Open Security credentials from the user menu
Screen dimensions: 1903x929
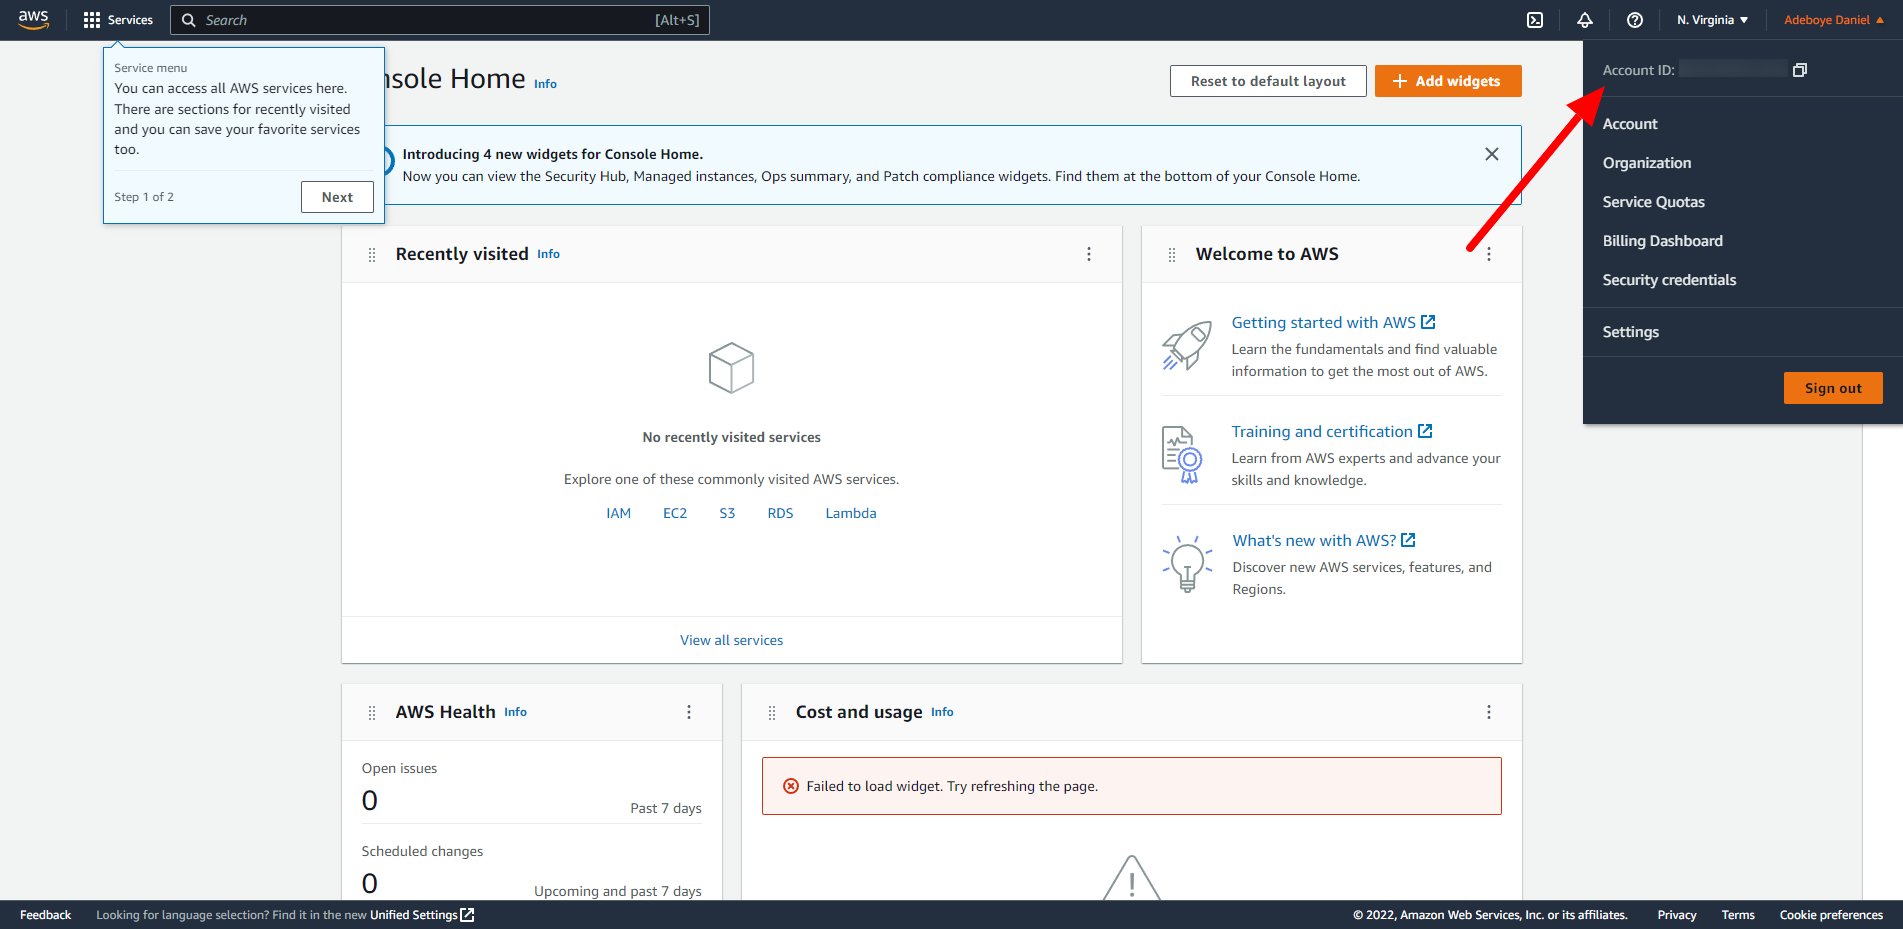click(x=1669, y=280)
